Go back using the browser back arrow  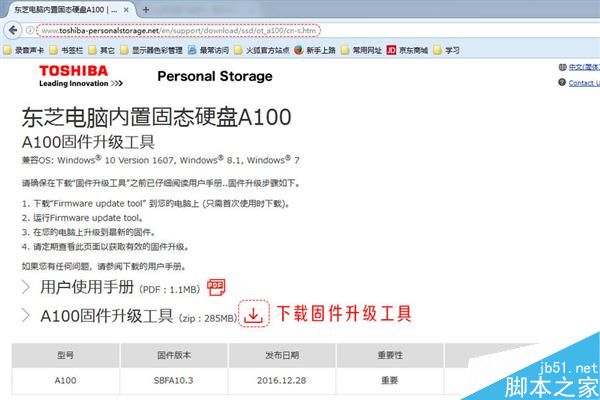pos(13,30)
